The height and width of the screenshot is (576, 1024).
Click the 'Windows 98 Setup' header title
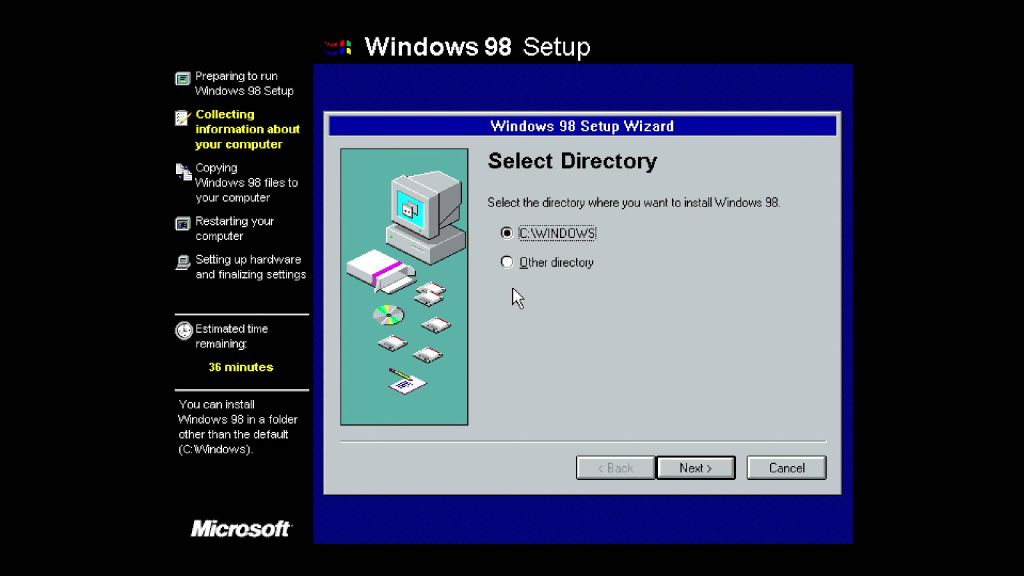(x=477, y=47)
